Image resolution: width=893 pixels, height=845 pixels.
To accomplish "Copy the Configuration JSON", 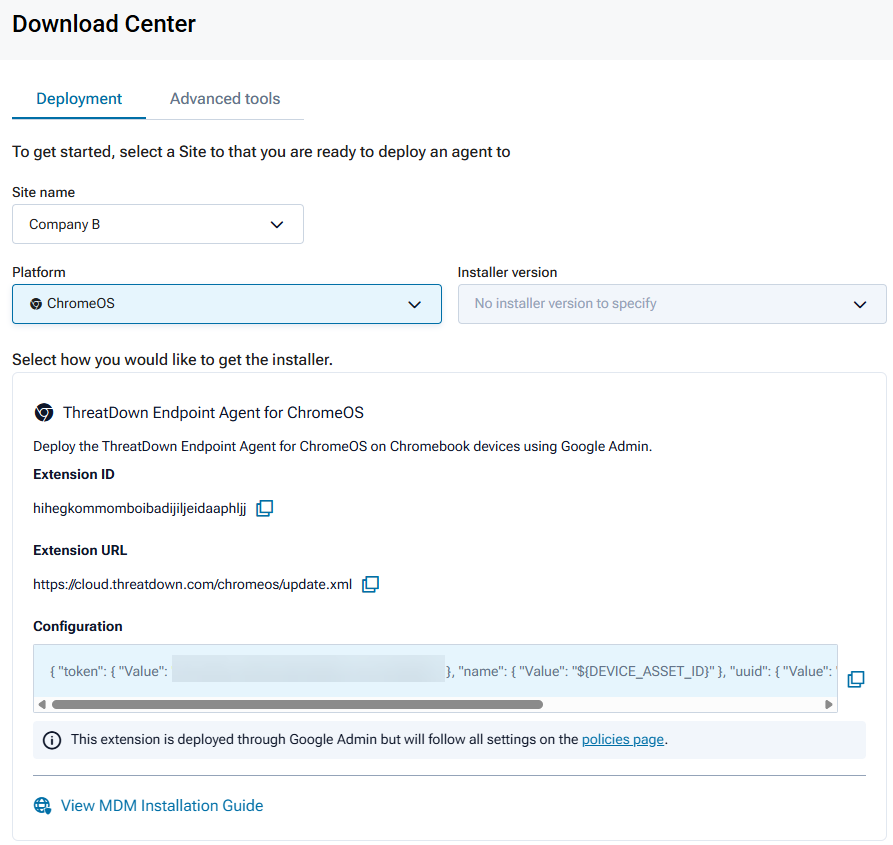I will (855, 678).
